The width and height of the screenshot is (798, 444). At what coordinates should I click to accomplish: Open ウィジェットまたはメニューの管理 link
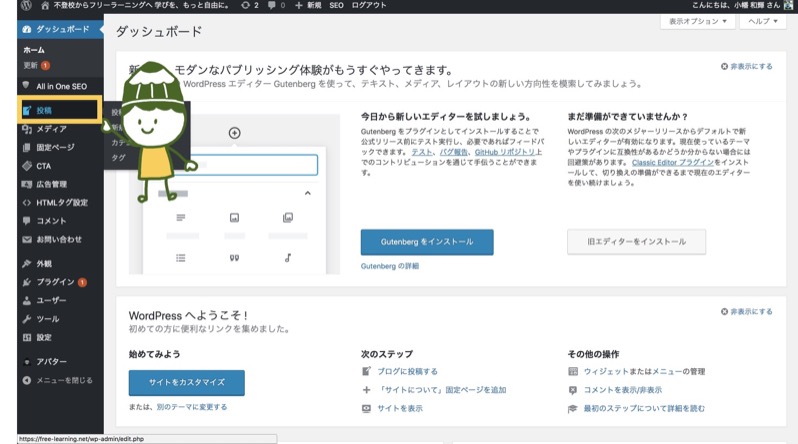coord(644,372)
